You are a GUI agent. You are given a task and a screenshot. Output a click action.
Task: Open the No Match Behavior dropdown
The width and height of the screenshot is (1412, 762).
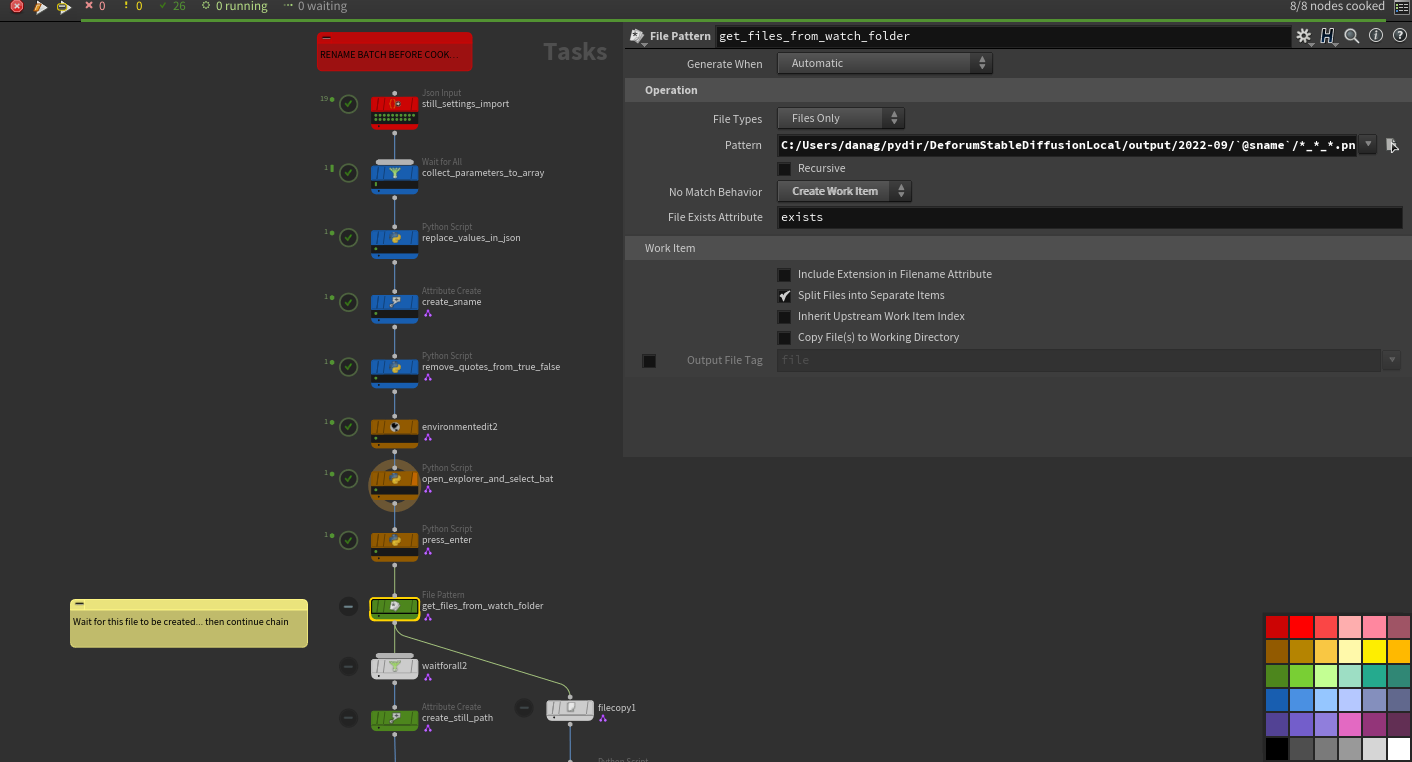tap(844, 191)
